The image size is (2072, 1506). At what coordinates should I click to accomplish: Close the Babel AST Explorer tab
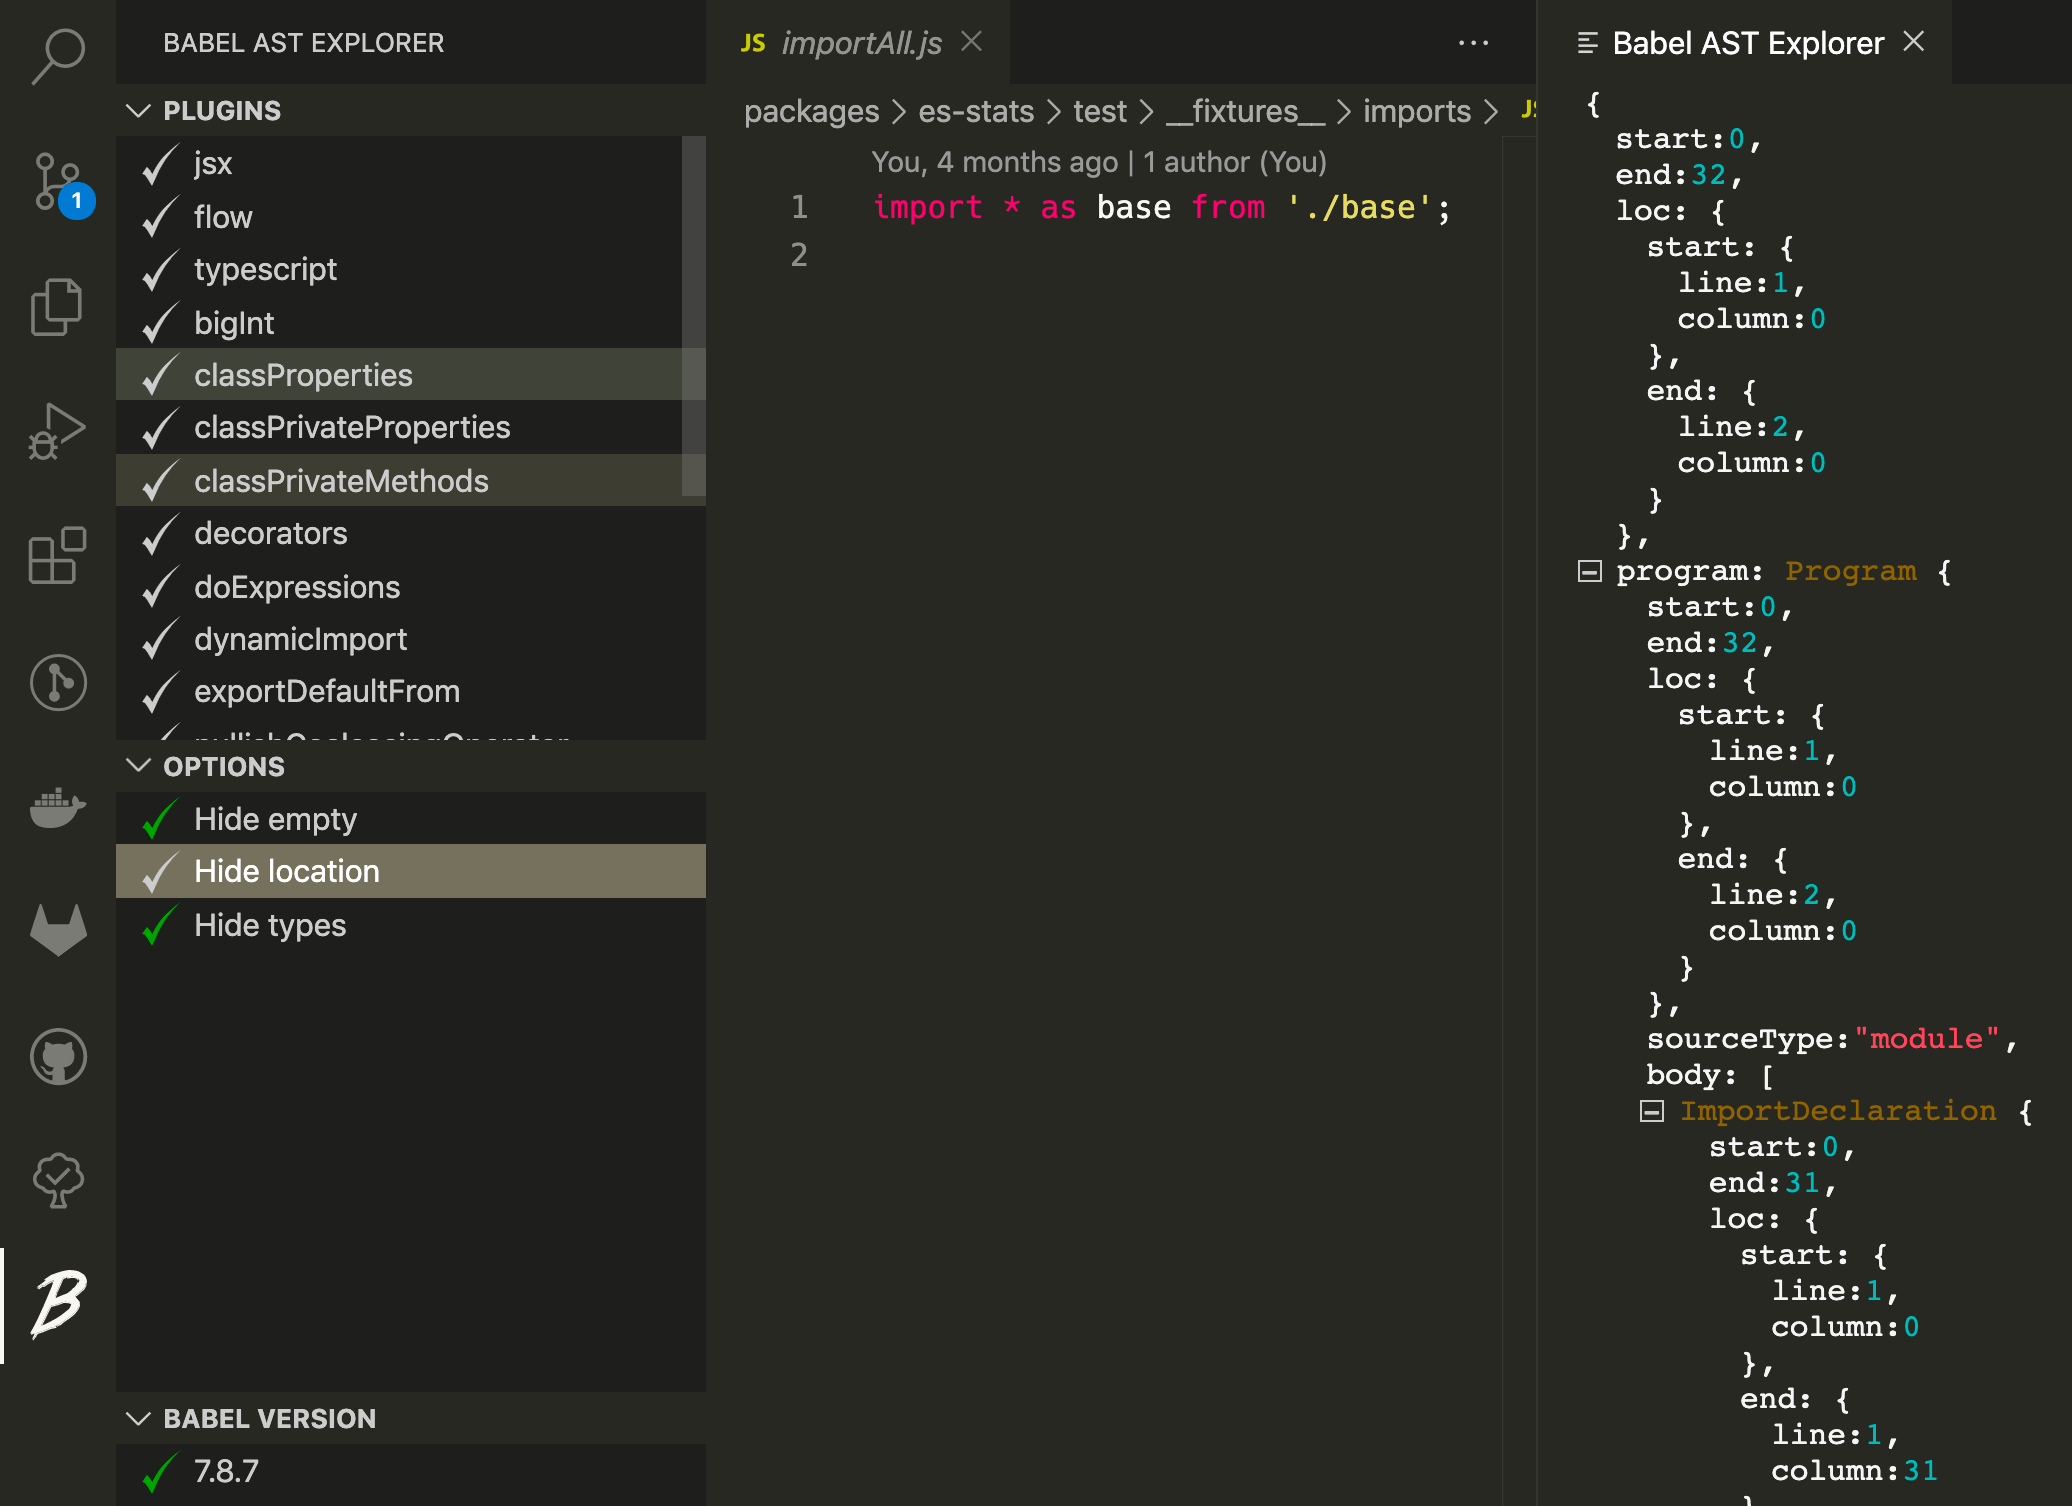1914,41
